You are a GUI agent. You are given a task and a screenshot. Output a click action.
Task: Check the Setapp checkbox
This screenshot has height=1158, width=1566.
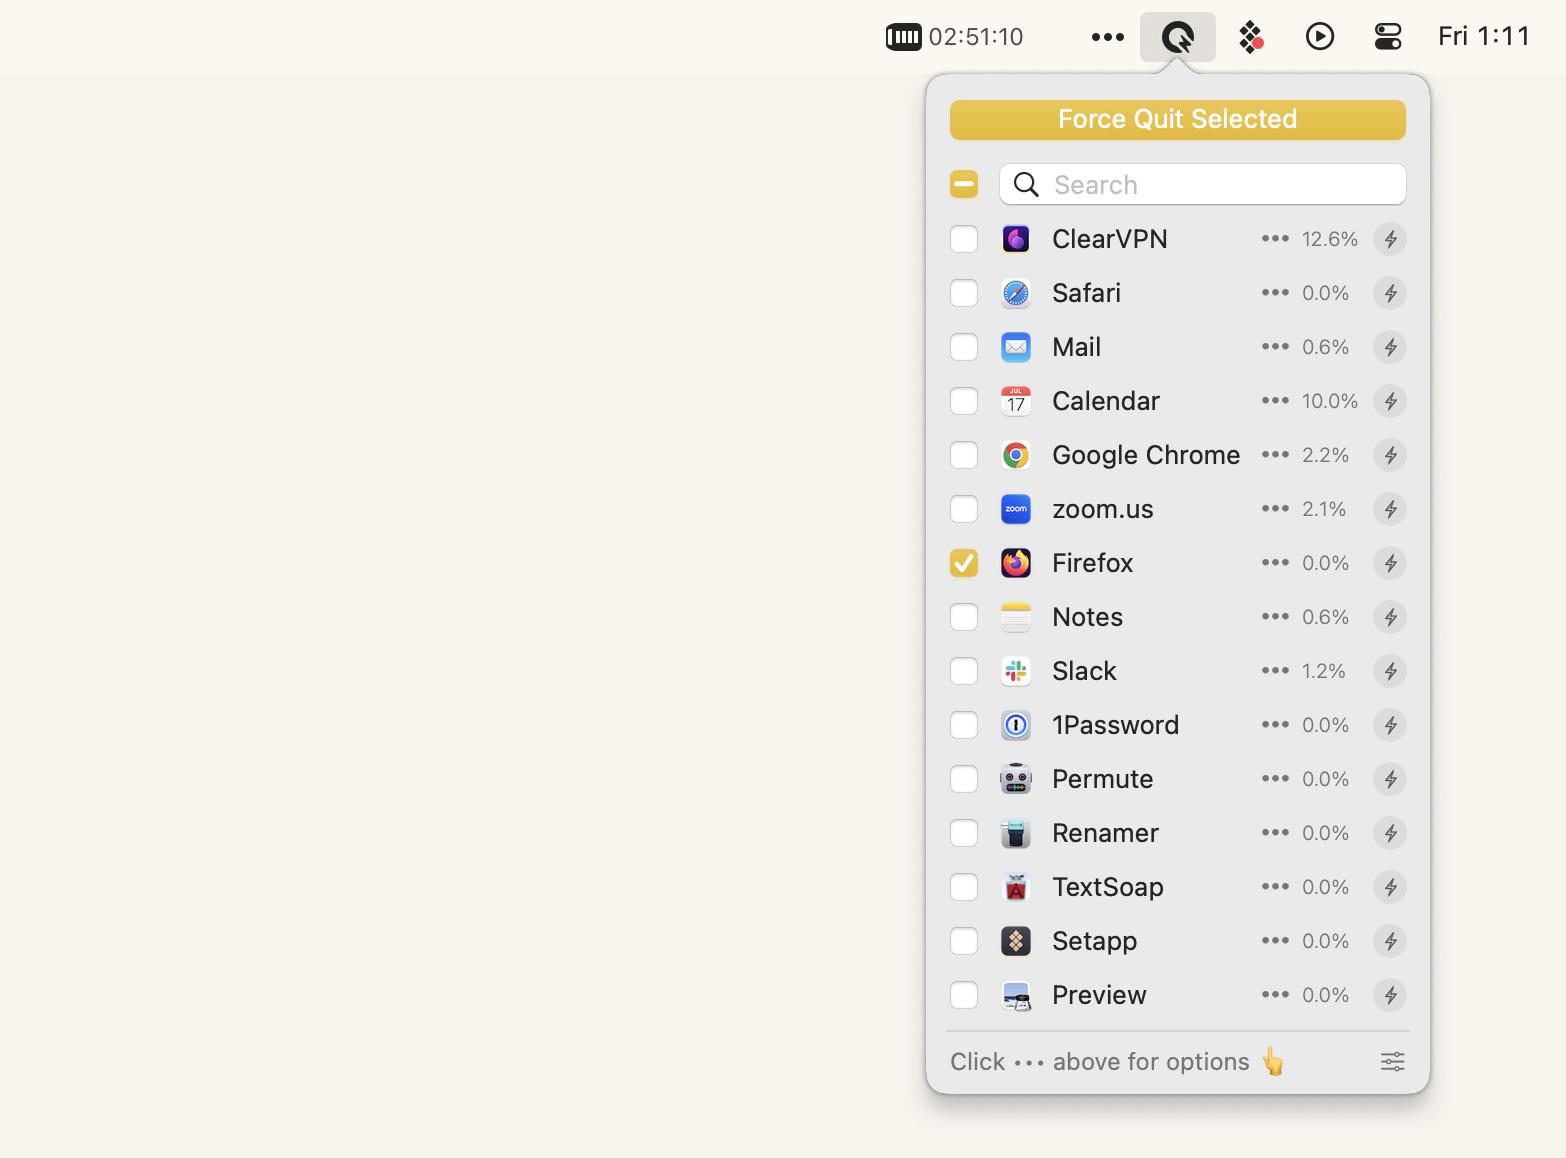(964, 941)
